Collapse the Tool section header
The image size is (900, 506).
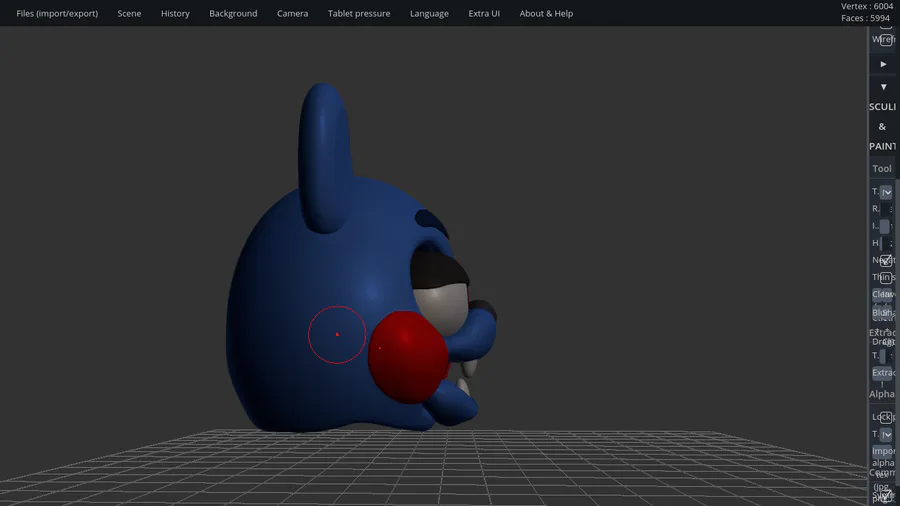[x=882, y=168]
